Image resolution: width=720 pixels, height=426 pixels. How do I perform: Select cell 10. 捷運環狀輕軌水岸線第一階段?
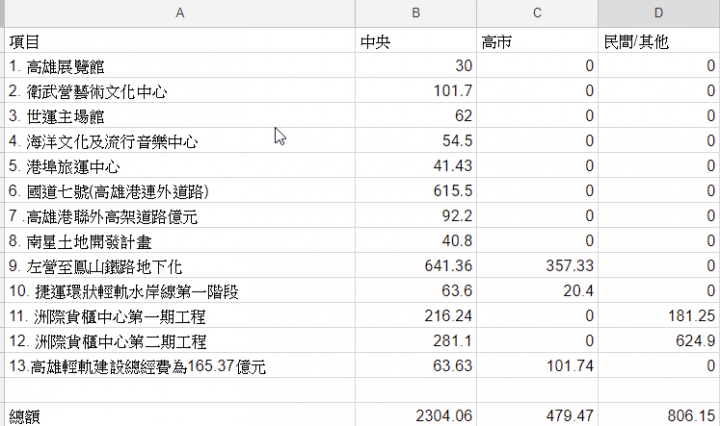click(180, 291)
